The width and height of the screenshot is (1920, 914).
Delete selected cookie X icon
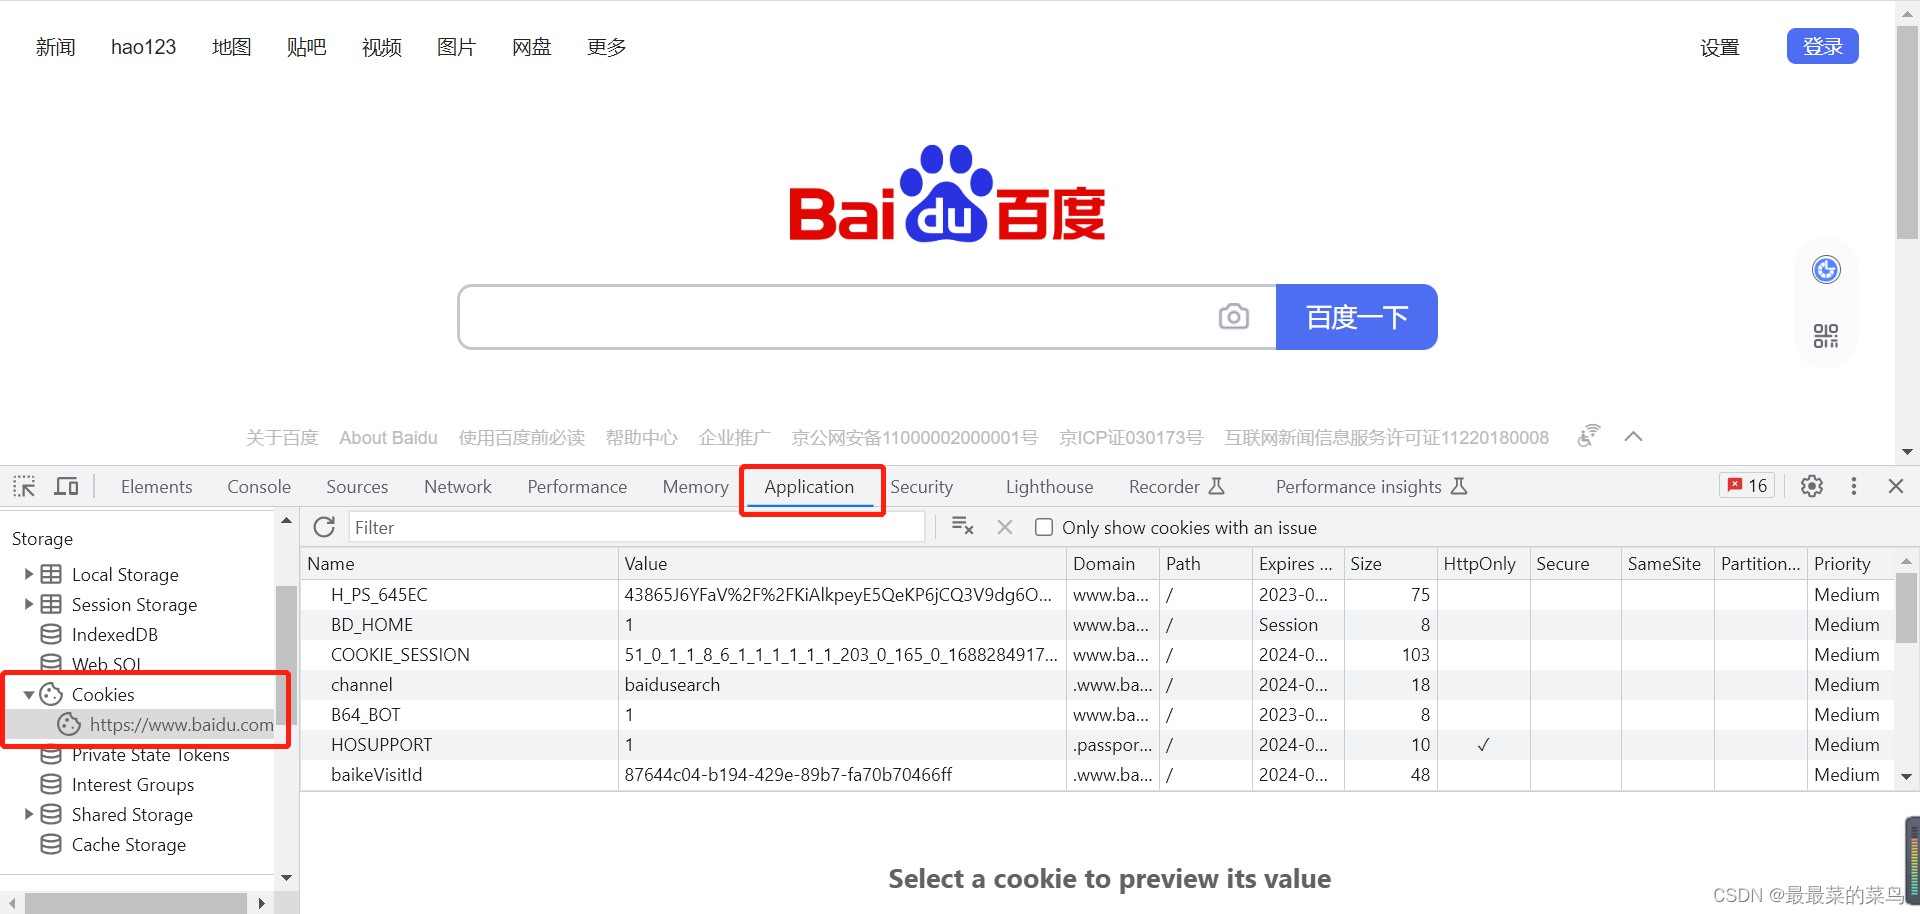pos(1005,527)
